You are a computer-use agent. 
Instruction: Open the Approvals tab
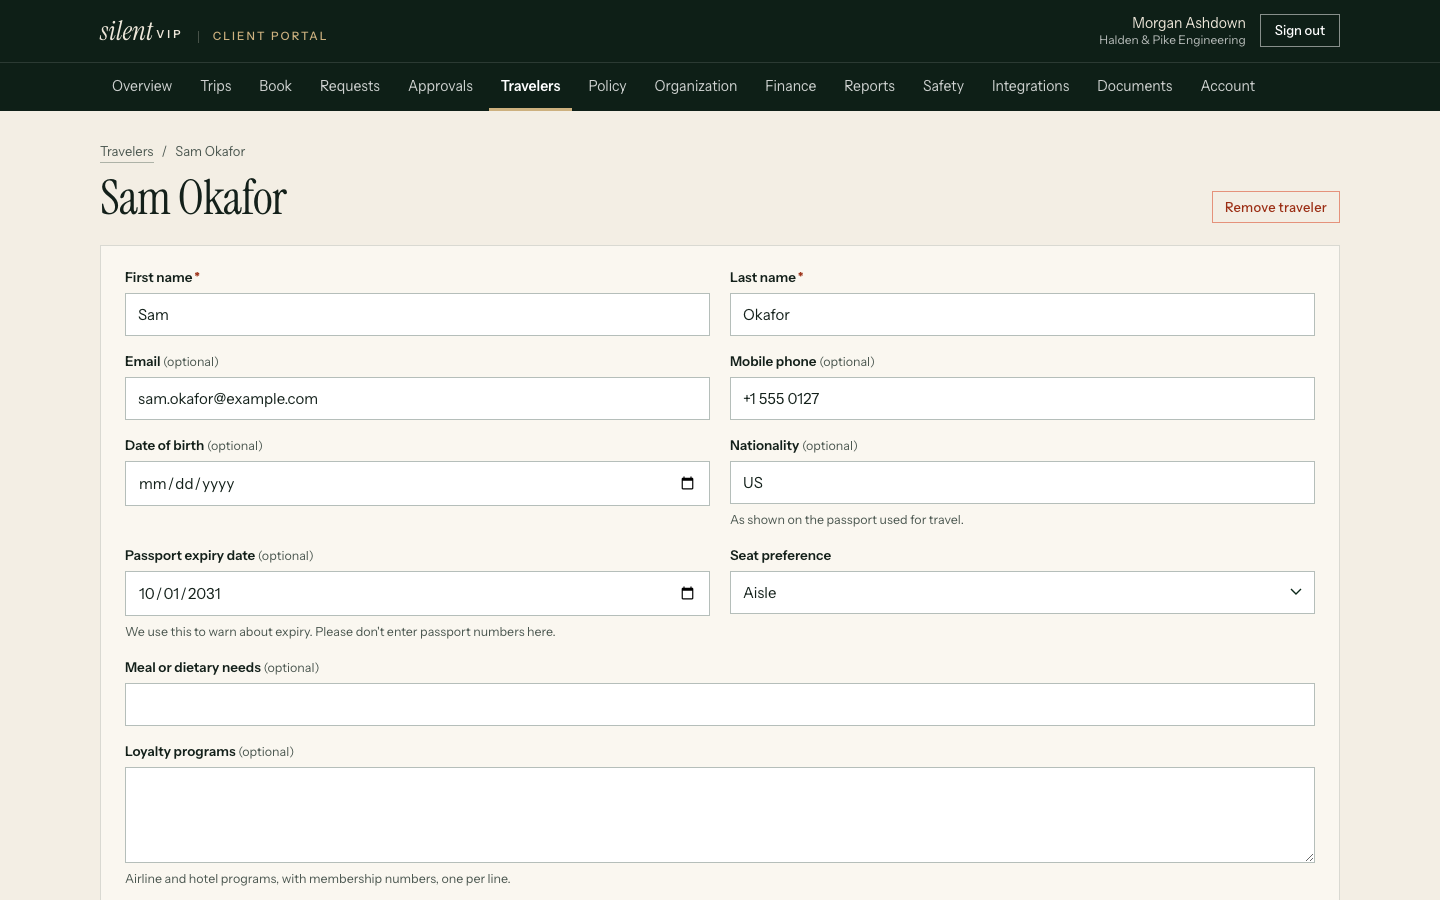(x=440, y=86)
